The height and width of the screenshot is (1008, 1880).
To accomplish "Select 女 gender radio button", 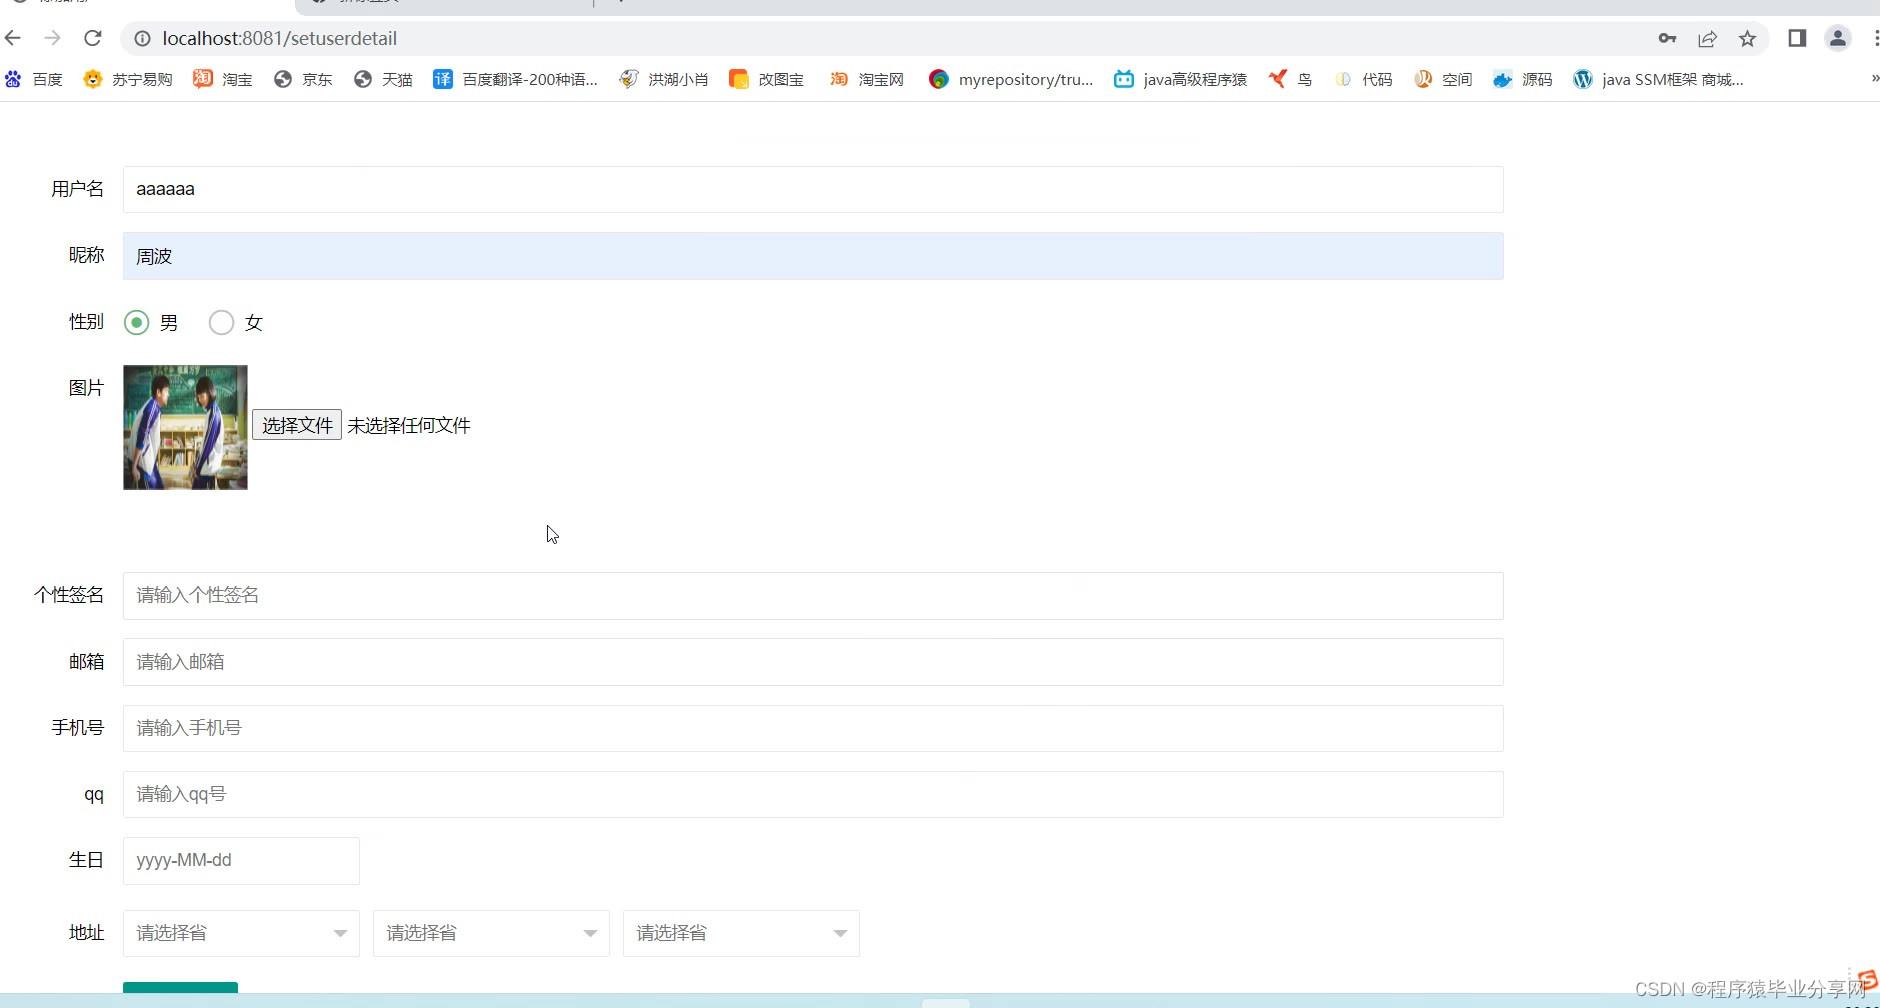I will click(x=221, y=322).
